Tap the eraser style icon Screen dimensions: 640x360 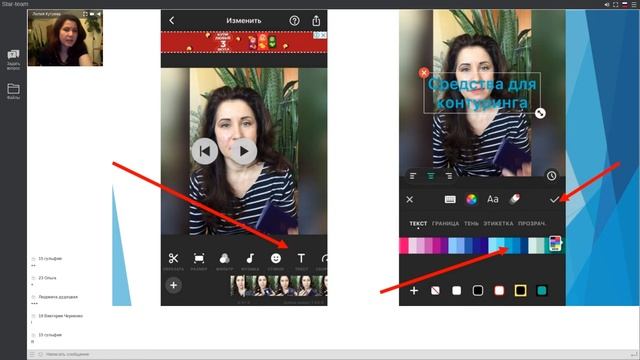click(515, 199)
